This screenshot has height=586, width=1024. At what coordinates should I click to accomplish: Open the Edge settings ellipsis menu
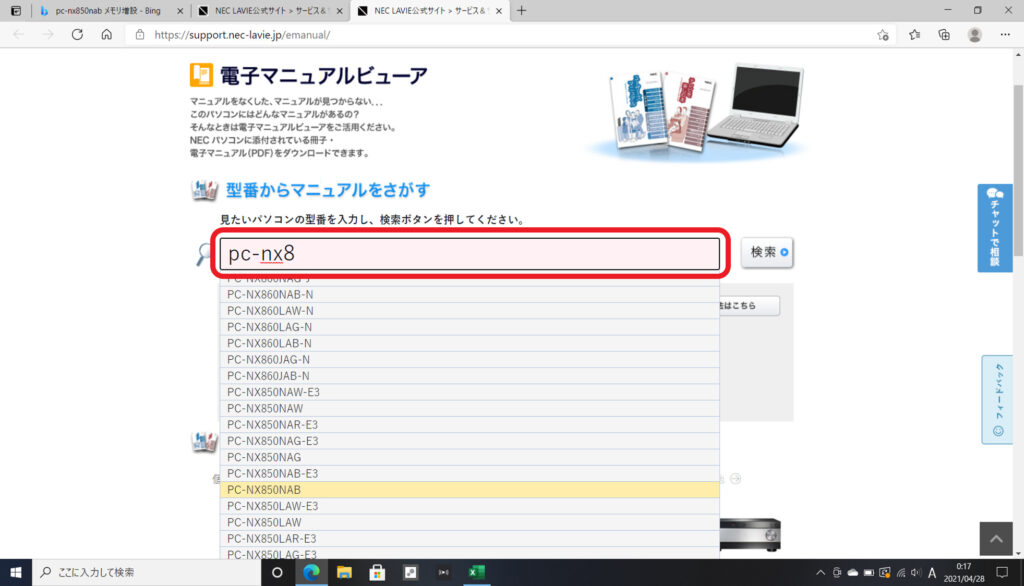tap(1004, 34)
